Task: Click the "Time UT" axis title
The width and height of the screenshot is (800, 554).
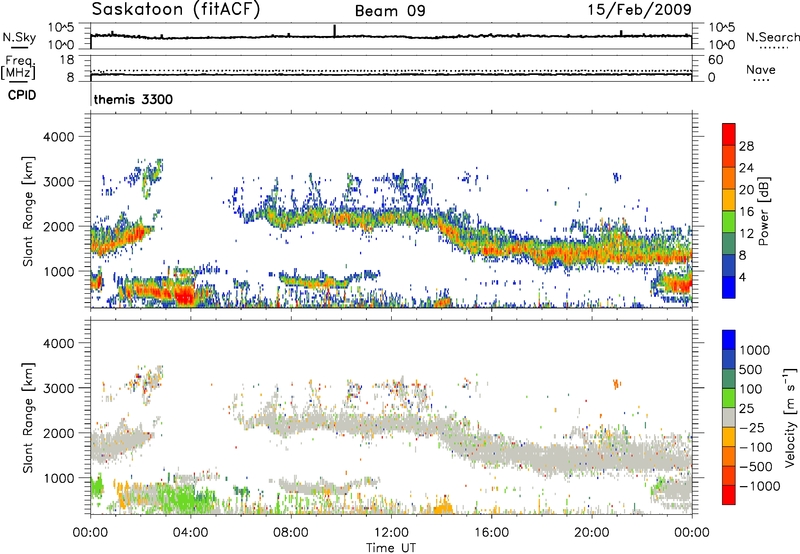Action: [x=391, y=548]
